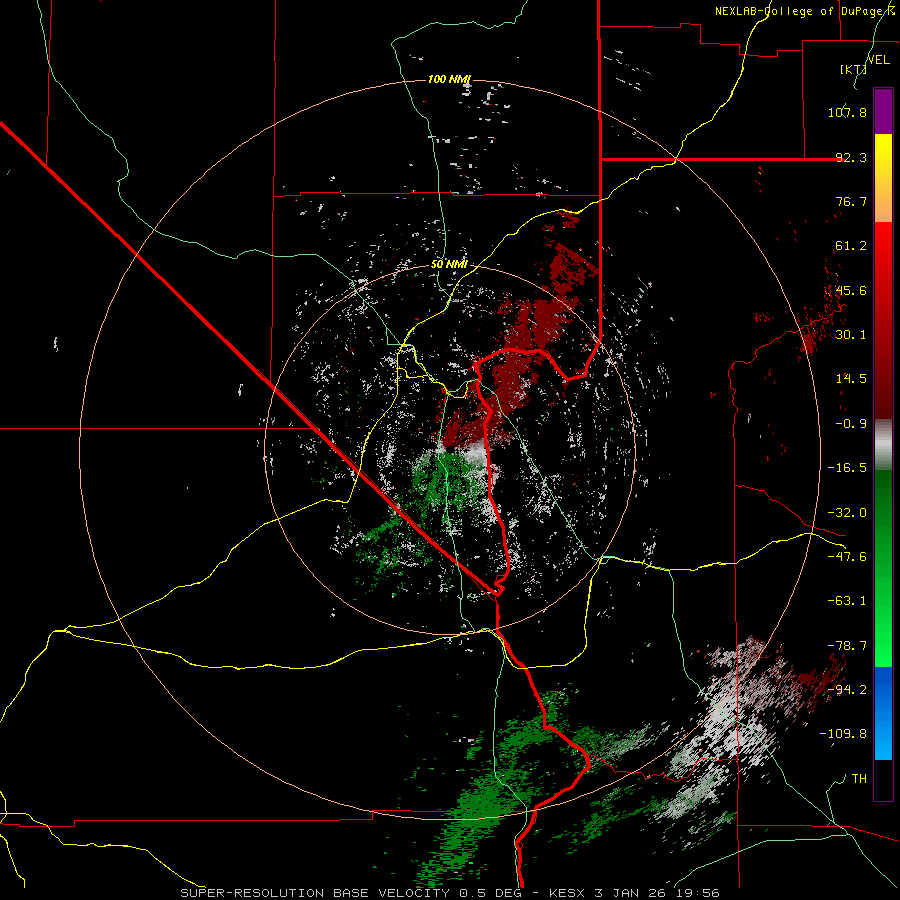Select the green segment of the color bar

pyautogui.click(x=883, y=568)
